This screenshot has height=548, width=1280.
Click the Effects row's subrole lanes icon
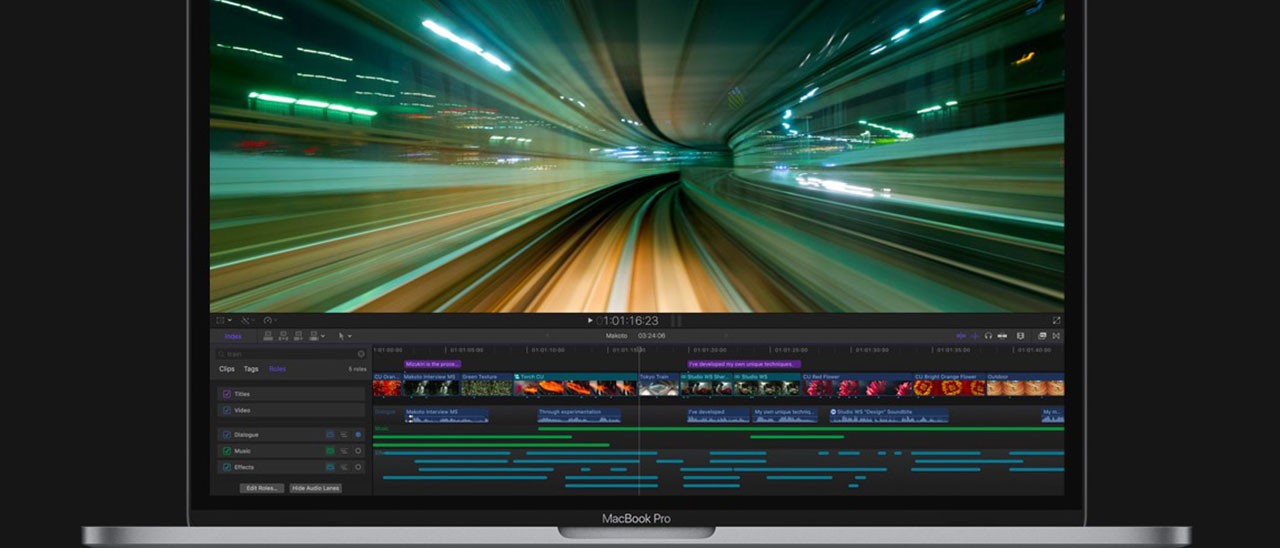tap(344, 467)
